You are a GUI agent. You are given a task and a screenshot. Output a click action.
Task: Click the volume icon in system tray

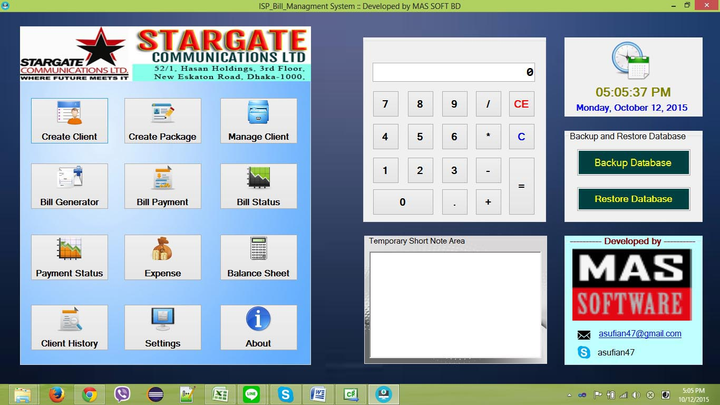(x=636, y=395)
